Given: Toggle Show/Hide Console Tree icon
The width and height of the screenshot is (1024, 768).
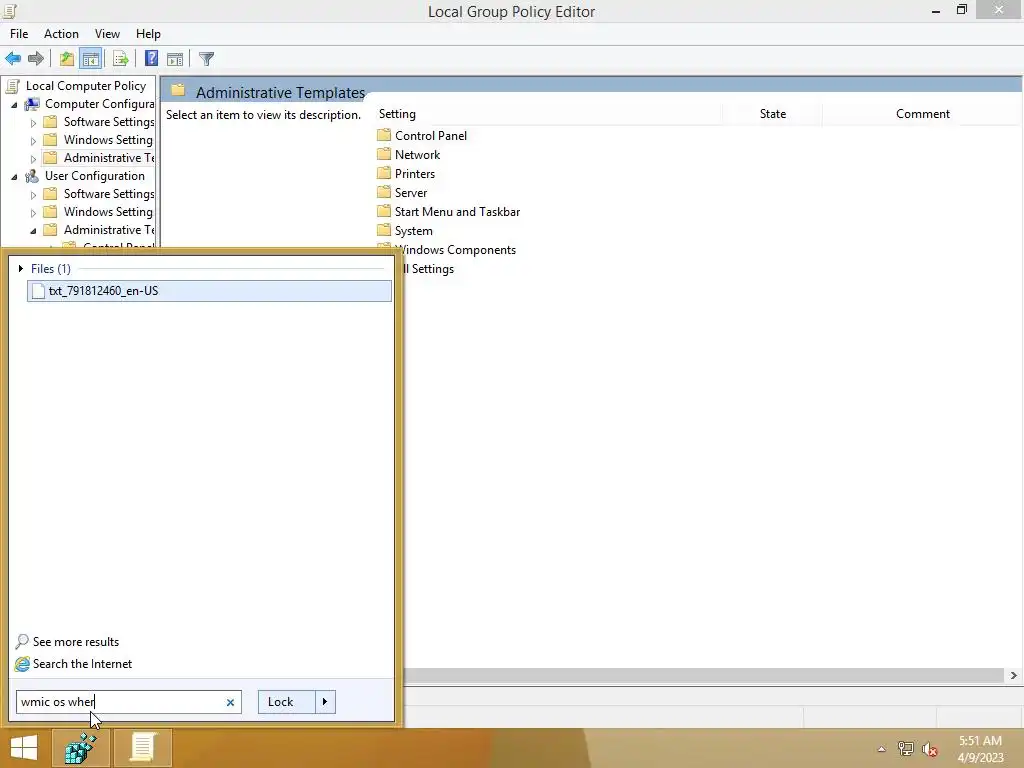Looking at the screenshot, I should tap(91, 59).
